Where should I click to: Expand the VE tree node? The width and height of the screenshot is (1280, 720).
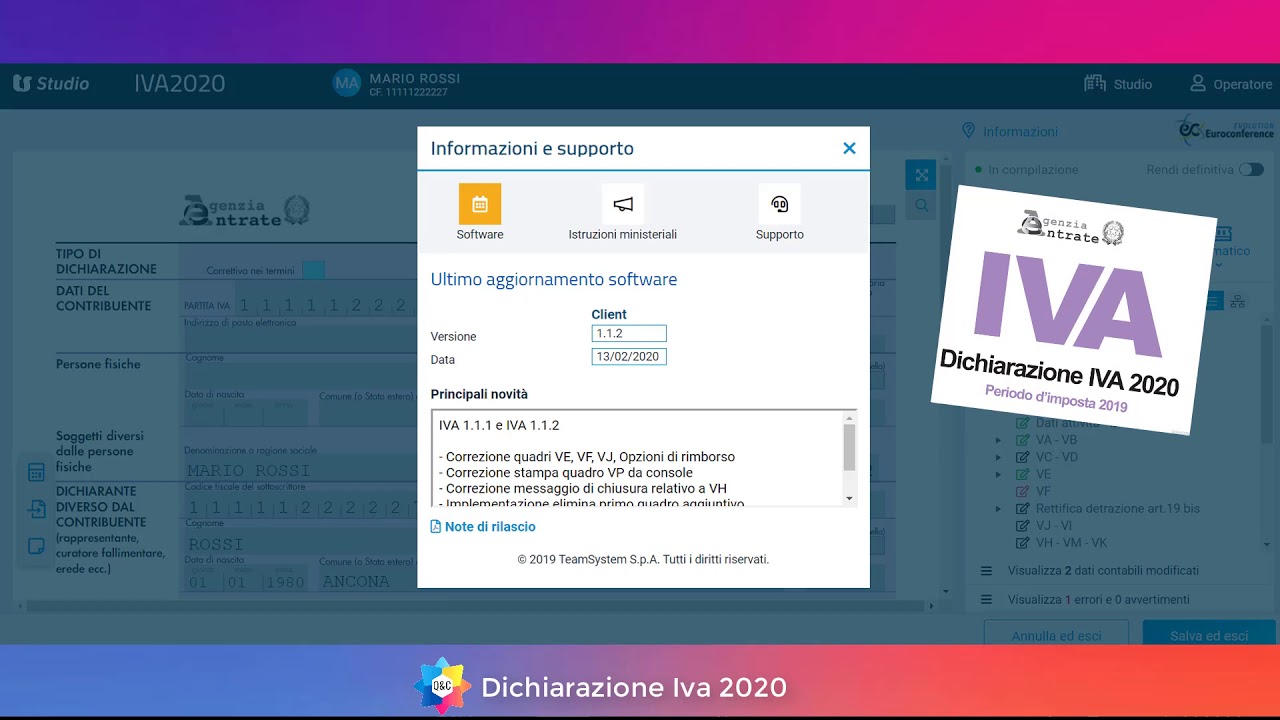[x=998, y=474]
